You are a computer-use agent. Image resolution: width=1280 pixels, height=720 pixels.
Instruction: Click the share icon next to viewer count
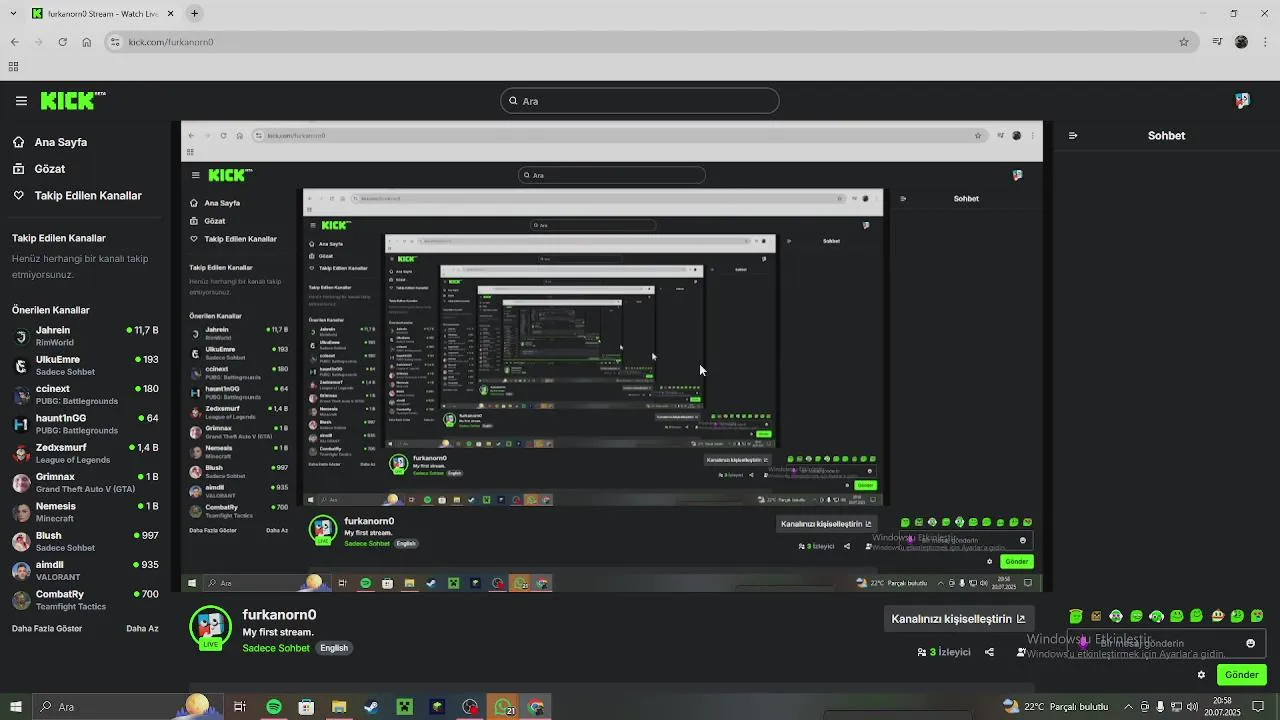[x=989, y=652]
